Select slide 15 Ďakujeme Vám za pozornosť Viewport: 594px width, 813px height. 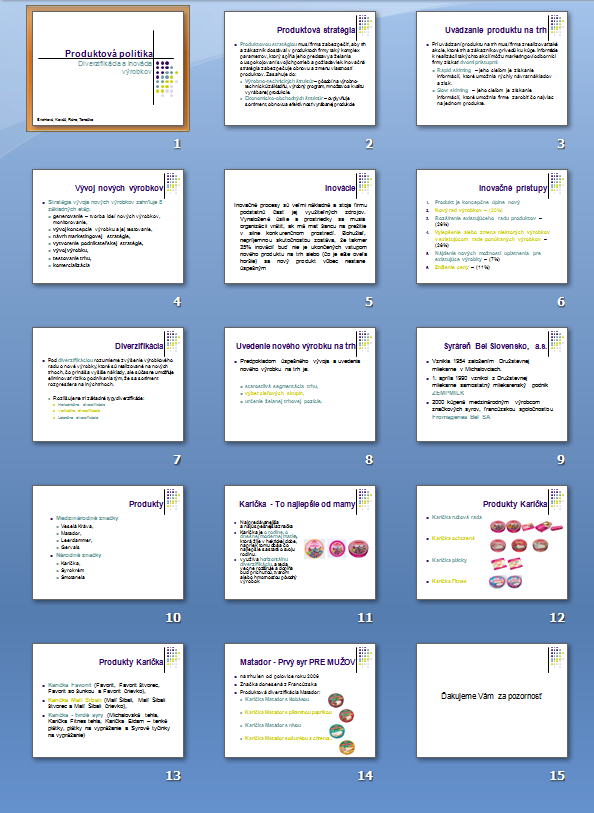click(492, 700)
